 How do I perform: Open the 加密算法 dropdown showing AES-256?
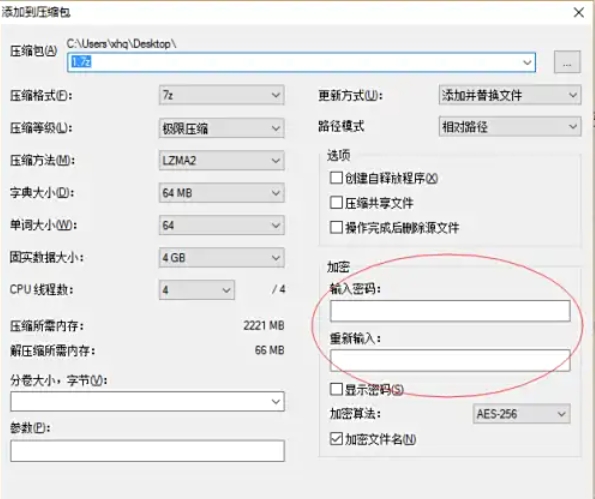521,414
